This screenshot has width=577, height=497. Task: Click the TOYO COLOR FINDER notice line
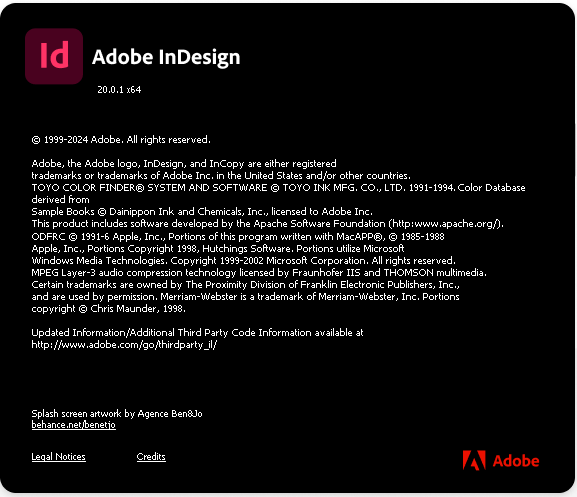278,188
